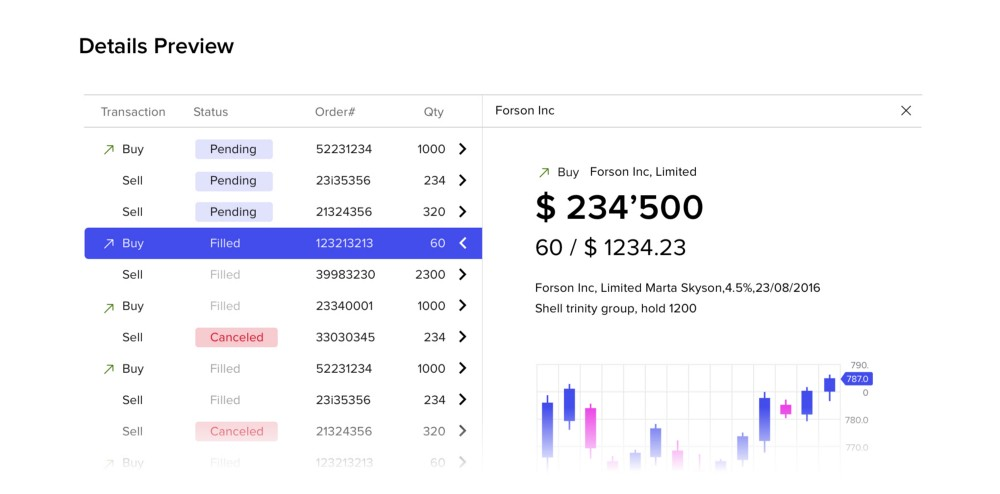Screen dimensions: 1000x494
Task: Select order number 123213213 in highlighted row
Action: coord(344,243)
